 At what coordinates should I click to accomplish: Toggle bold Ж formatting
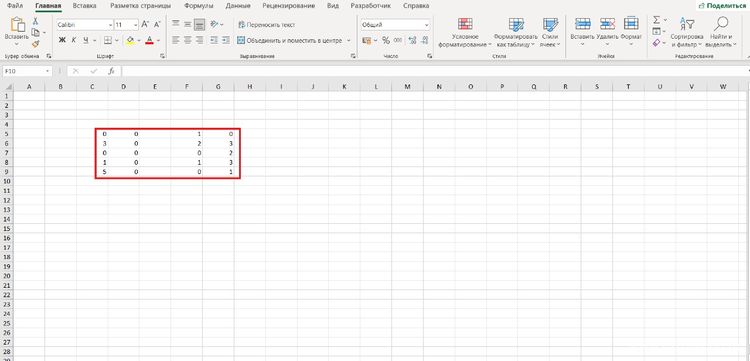pyautogui.click(x=62, y=41)
